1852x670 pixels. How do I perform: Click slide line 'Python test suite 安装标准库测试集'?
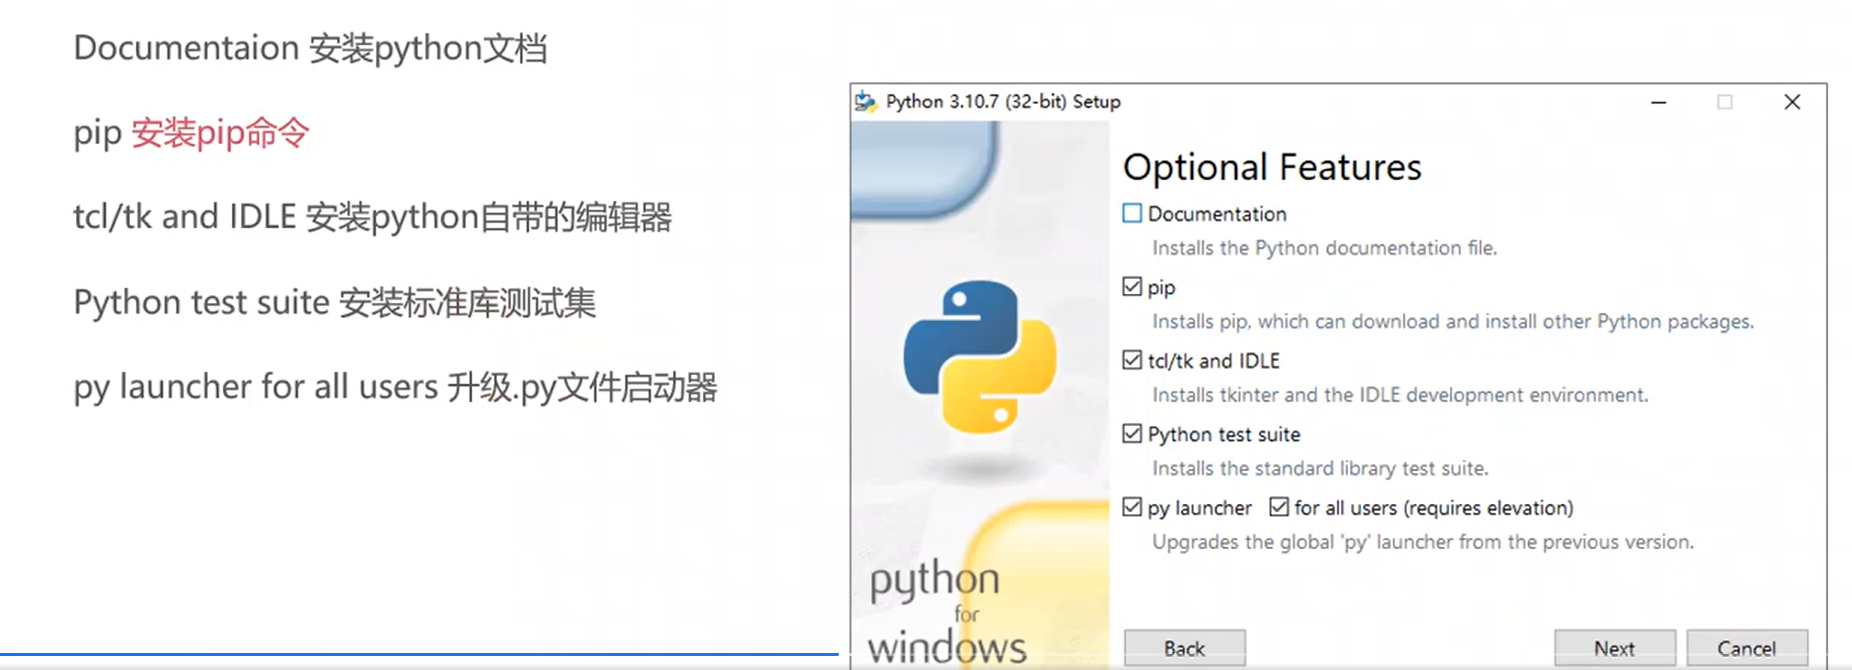point(334,302)
